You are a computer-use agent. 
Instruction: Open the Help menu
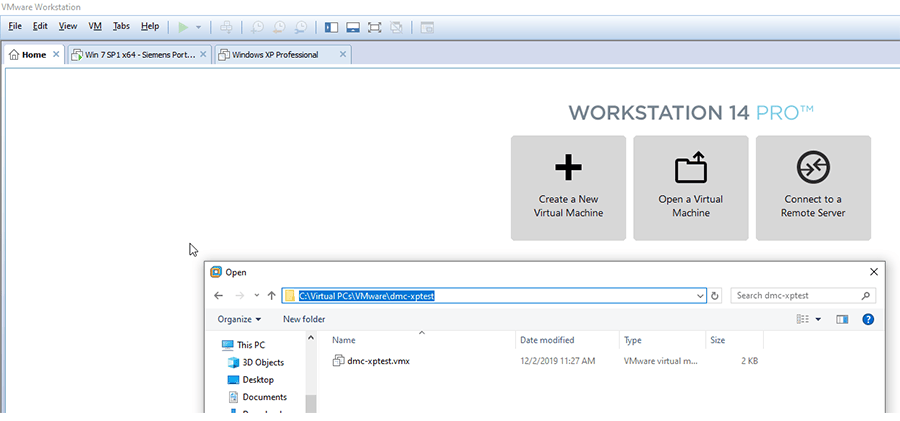[x=150, y=26]
